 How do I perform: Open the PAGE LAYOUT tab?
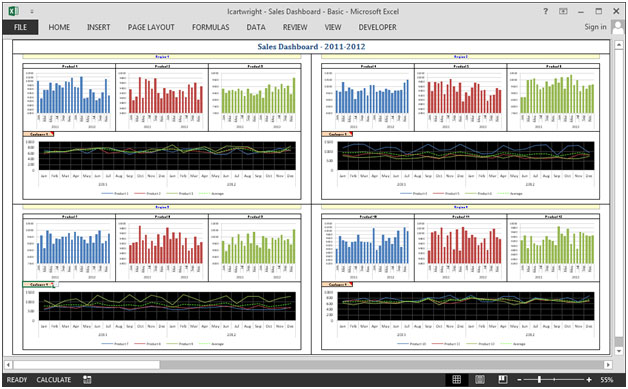pos(151,27)
